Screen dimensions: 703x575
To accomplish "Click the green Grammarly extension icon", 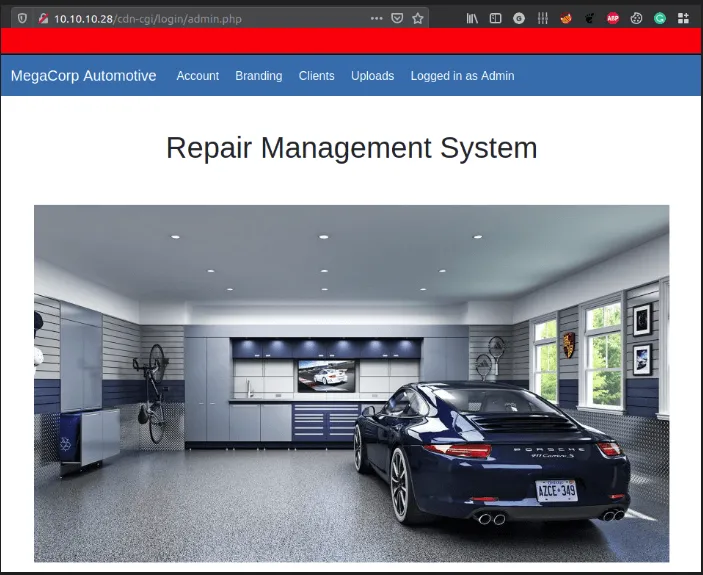I will 660,18.
